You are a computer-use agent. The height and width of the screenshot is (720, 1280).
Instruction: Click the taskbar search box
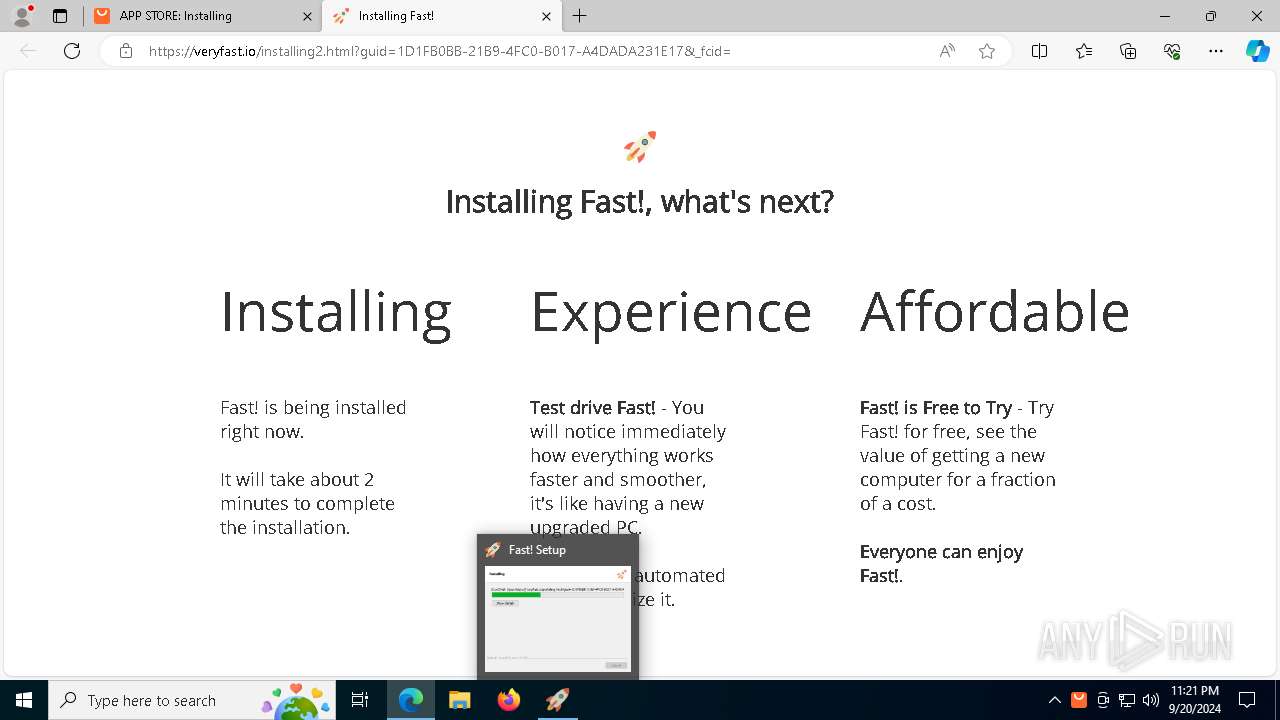[192, 700]
